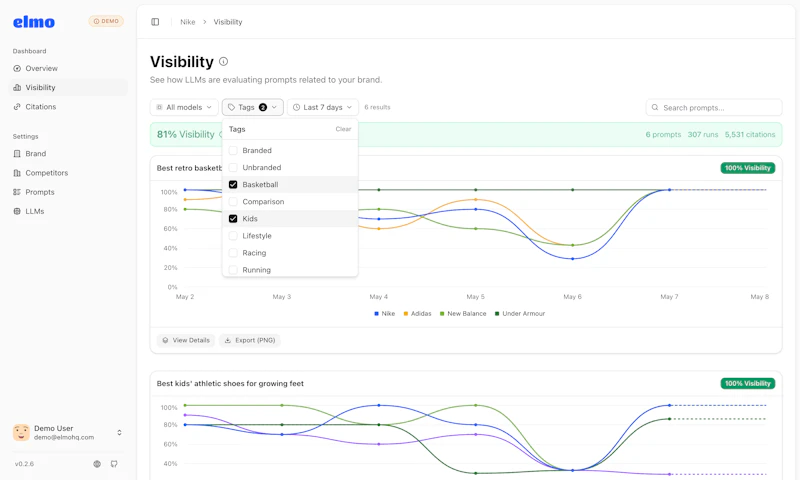
Task: Click the tag icon in Tags filter
Action: click(x=232, y=107)
